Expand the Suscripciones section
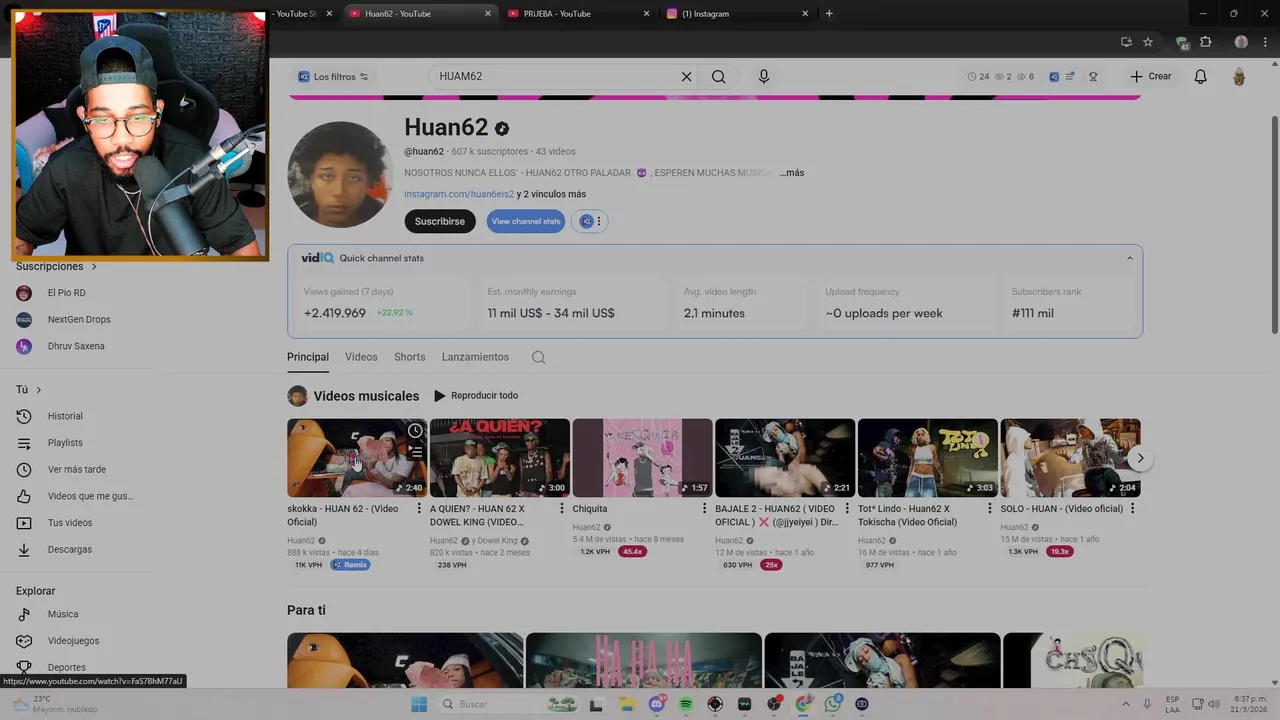The height and width of the screenshot is (720, 1280). coord(57,267)
